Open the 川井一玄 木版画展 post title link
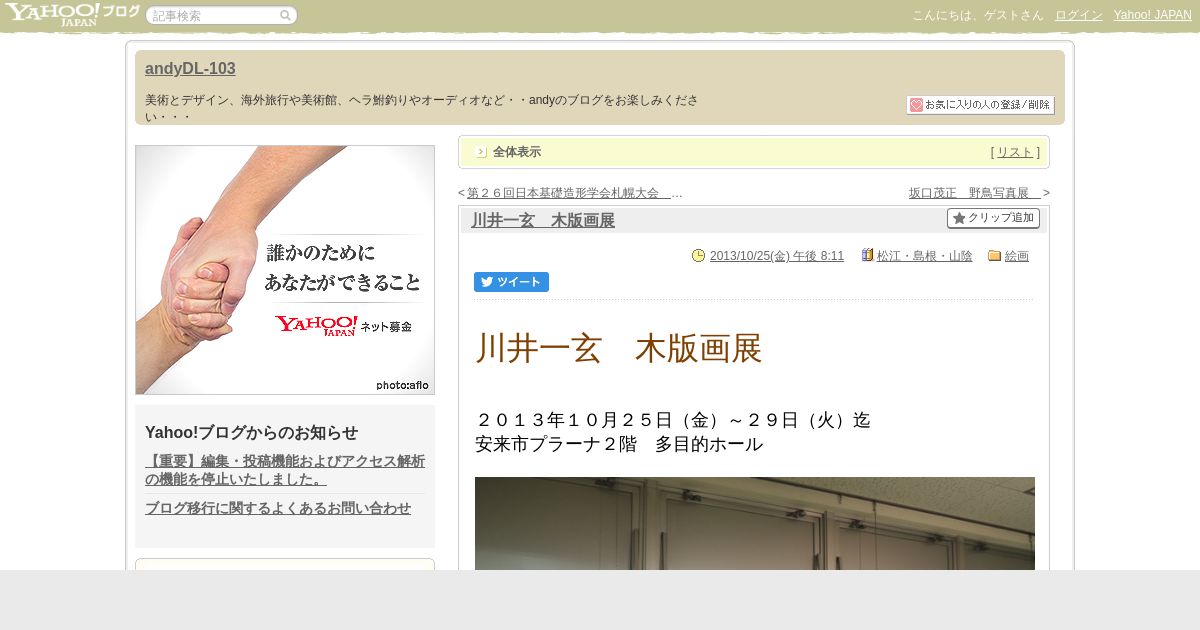The width and height of the screenshot is (1200, 630). [x=543, y=220]
